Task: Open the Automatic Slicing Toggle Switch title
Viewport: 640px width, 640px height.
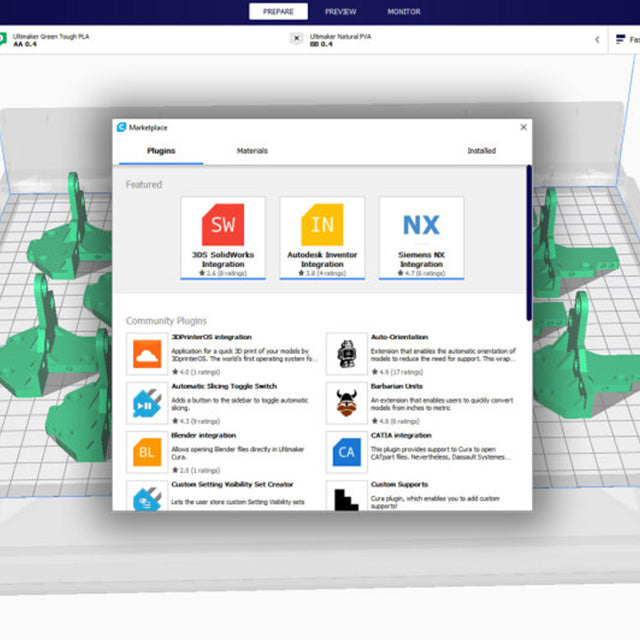Action: click(224, 386)
